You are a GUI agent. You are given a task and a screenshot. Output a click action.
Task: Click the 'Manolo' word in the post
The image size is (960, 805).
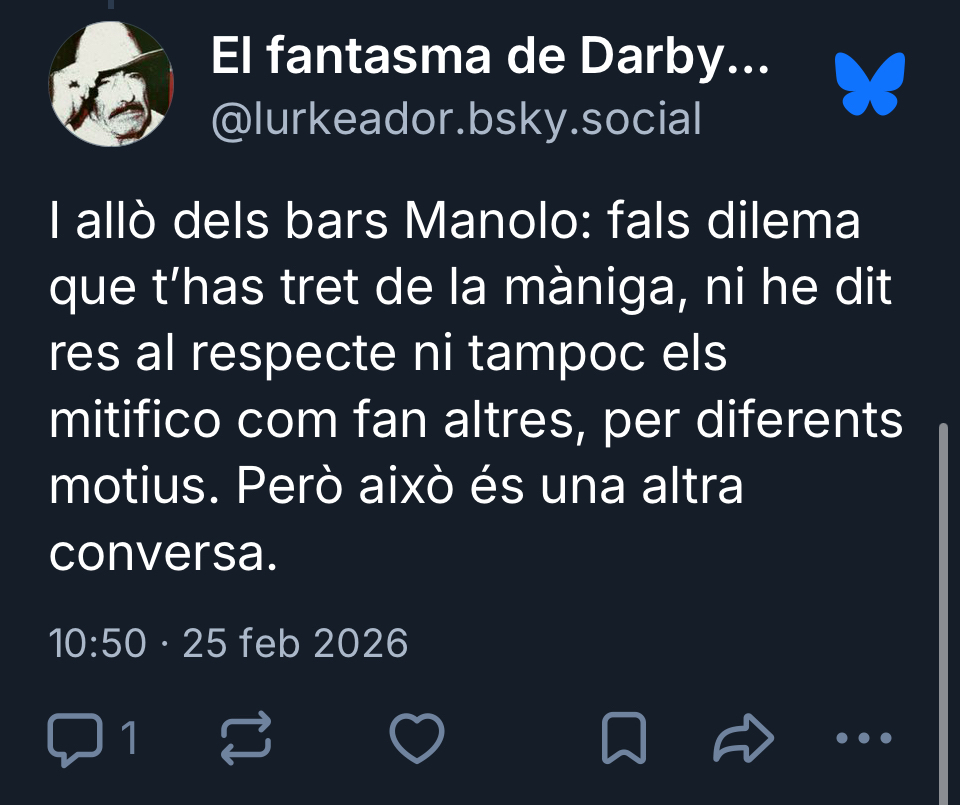(498, 221)
